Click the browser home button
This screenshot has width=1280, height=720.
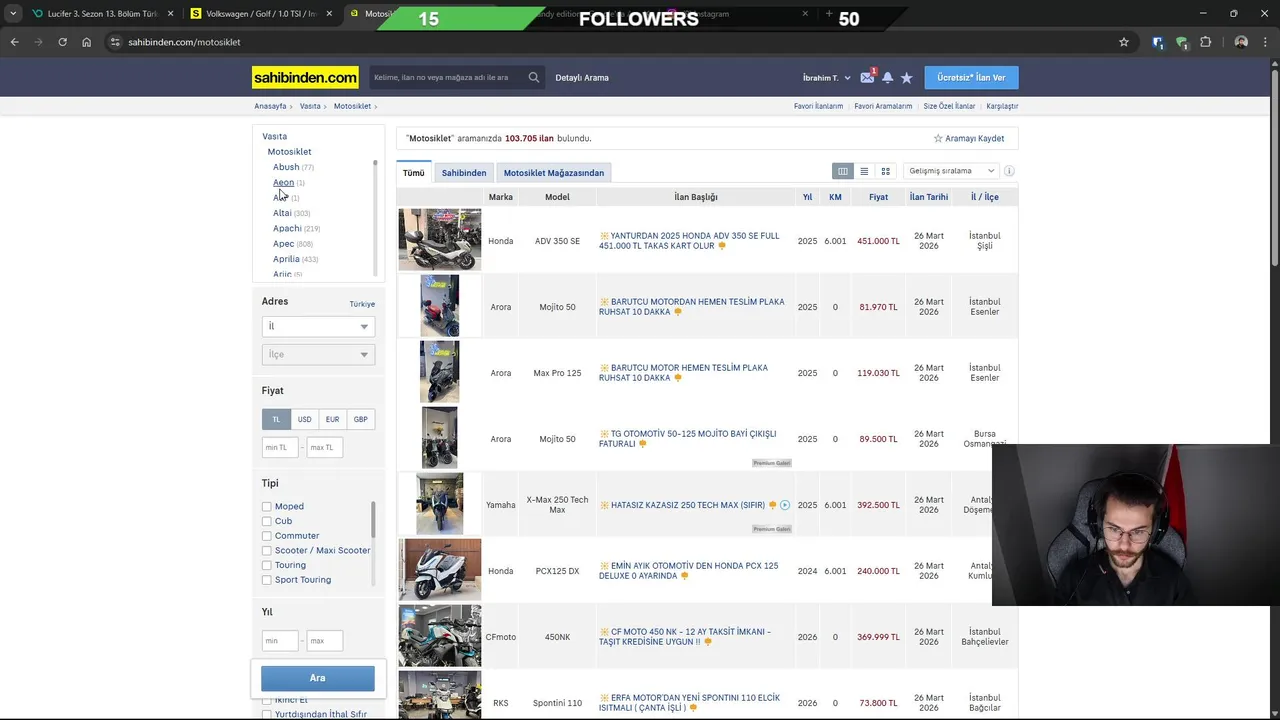tap(86, 42)
